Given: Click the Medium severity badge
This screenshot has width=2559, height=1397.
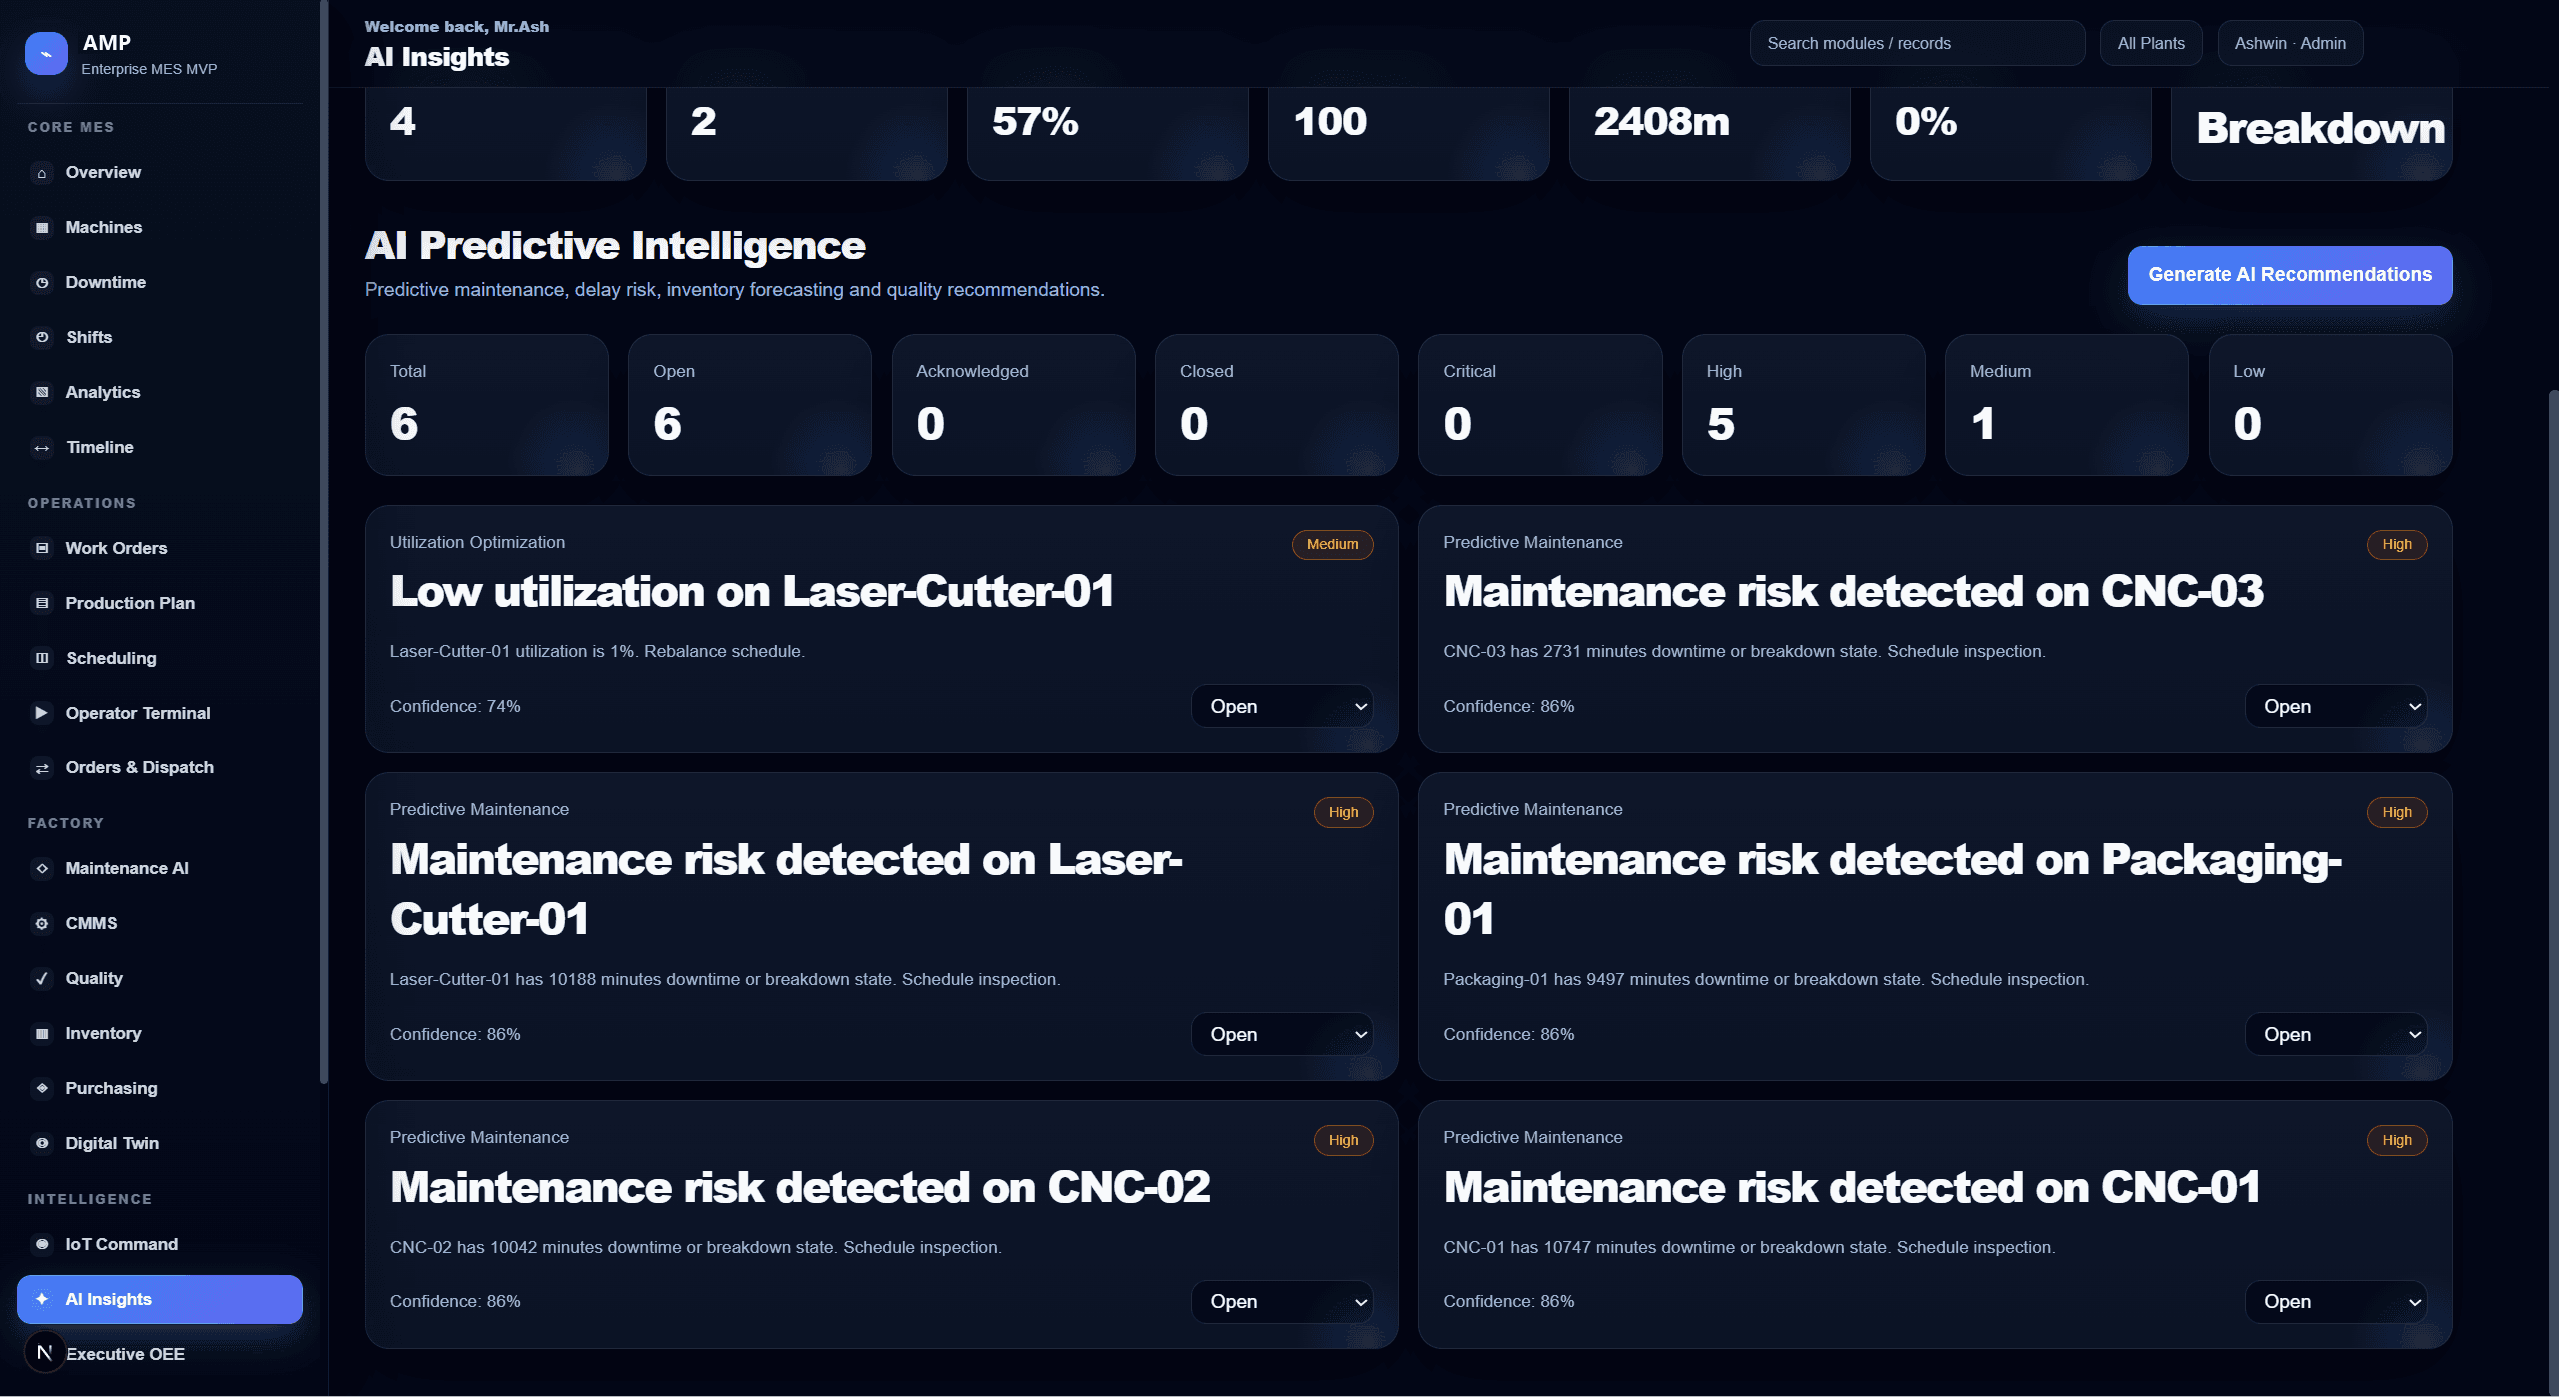Looking at the screenshot, I should click(1332, 545).
